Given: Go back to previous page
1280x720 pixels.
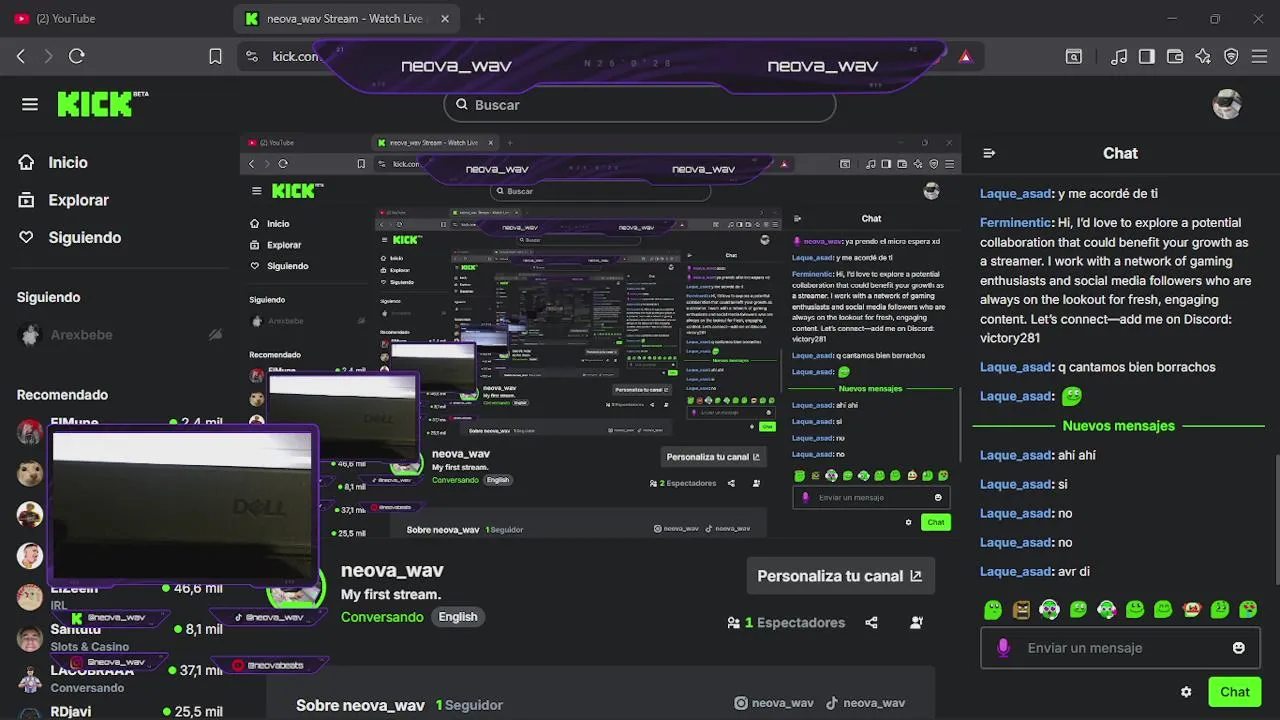Looking at the screenshot, I should (x=20, y=57).
